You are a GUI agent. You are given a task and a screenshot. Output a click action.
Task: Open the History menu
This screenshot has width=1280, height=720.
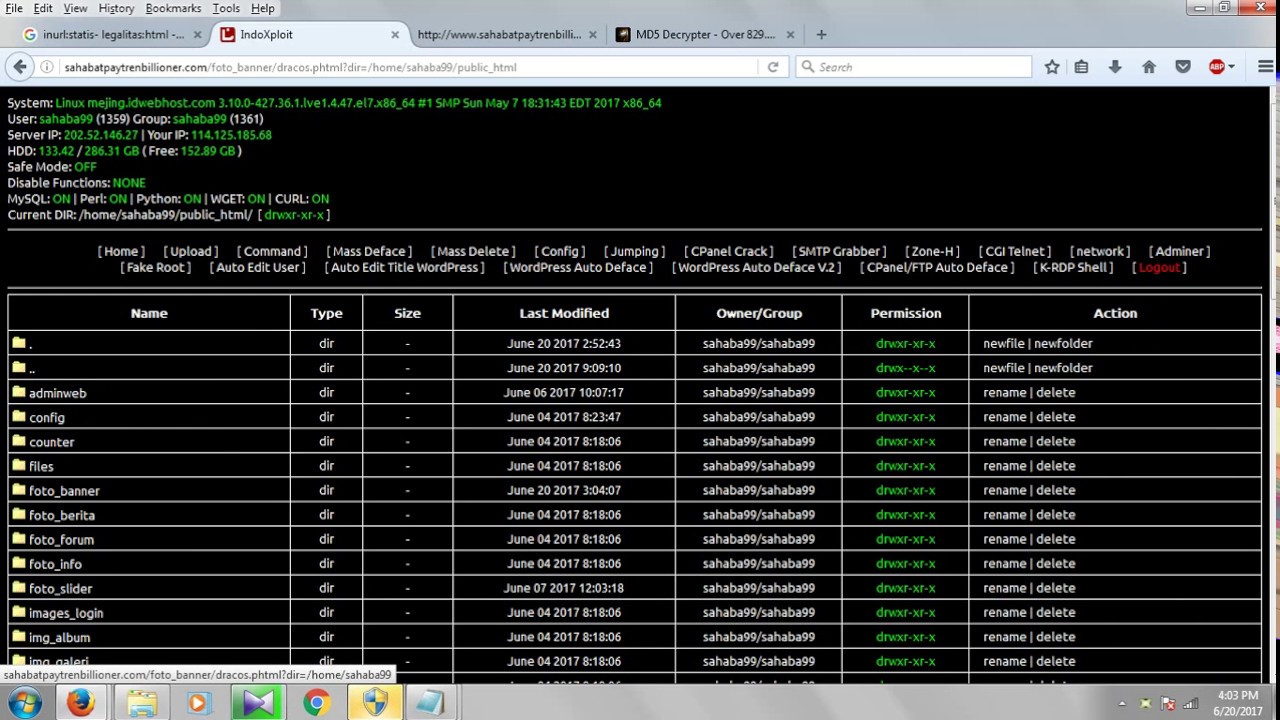point(116,8)
